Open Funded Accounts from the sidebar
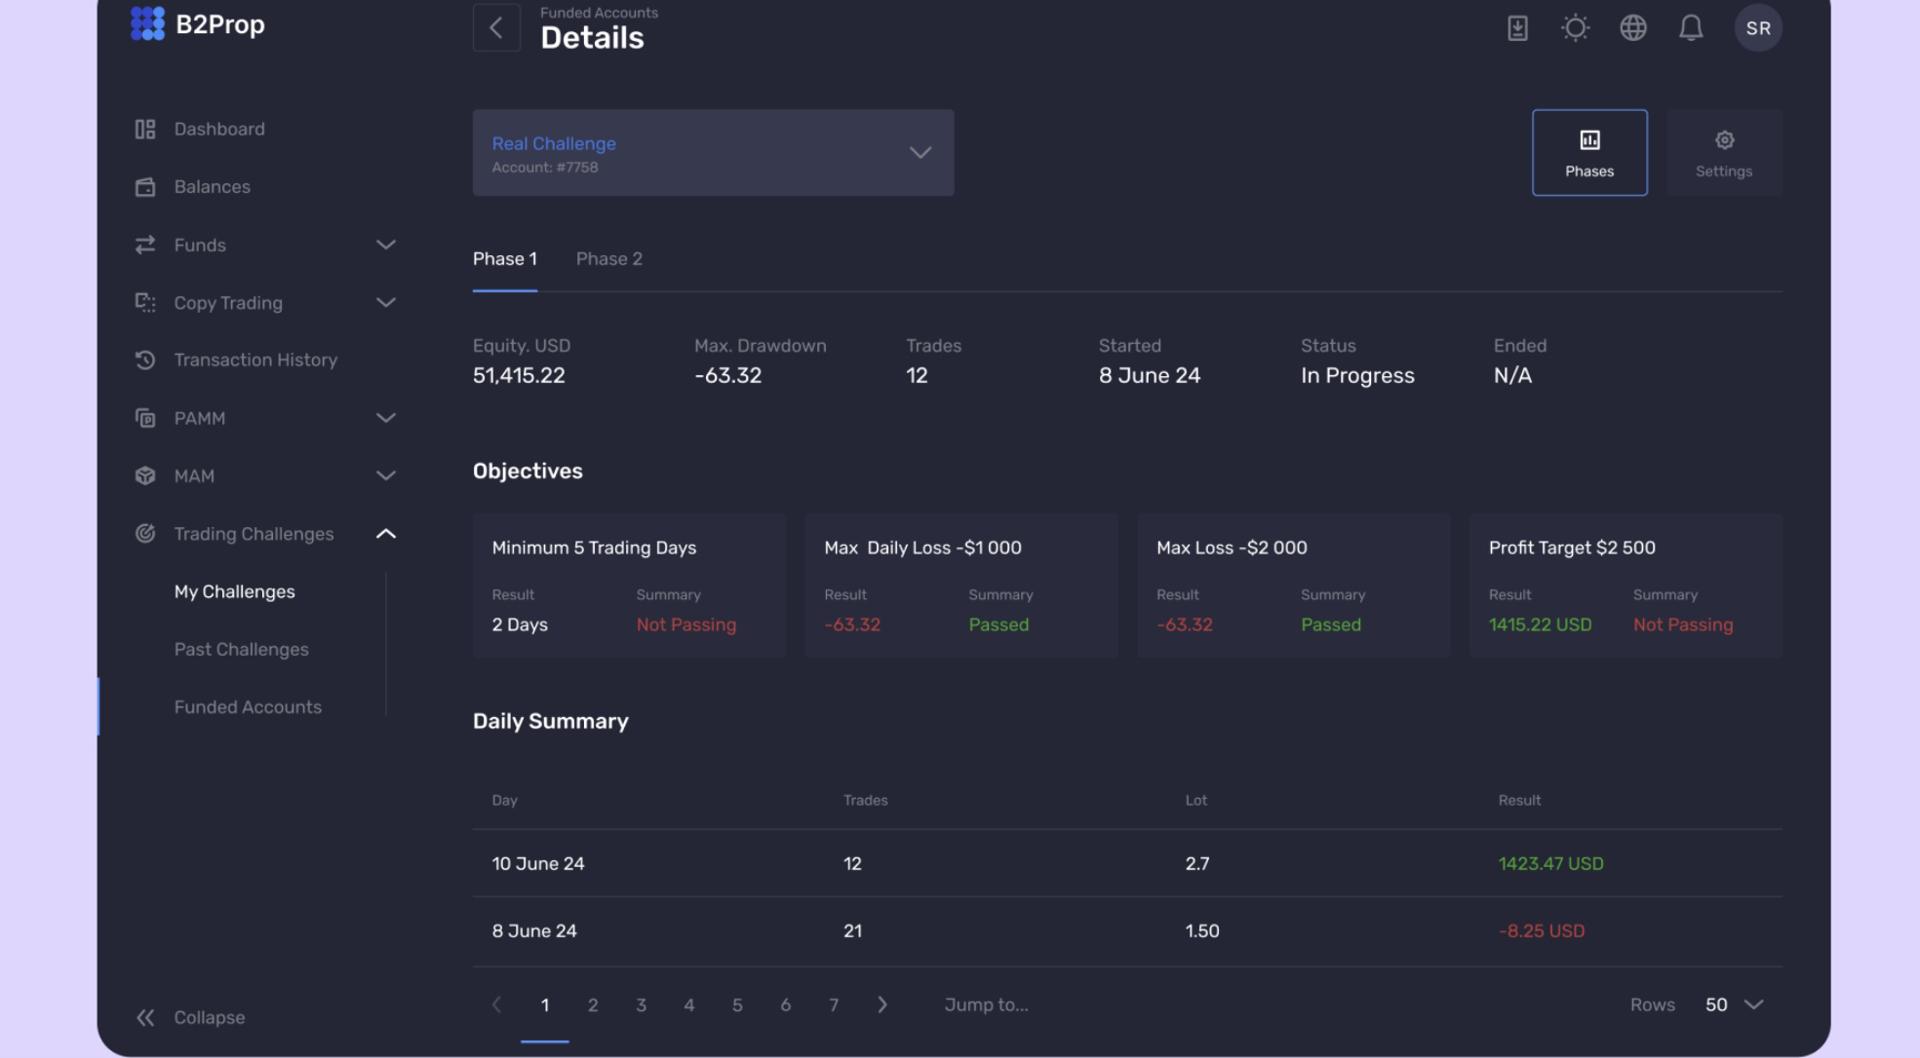Image resolution: width=1920 pixels, height=1058 pixels. coord(248,706)
